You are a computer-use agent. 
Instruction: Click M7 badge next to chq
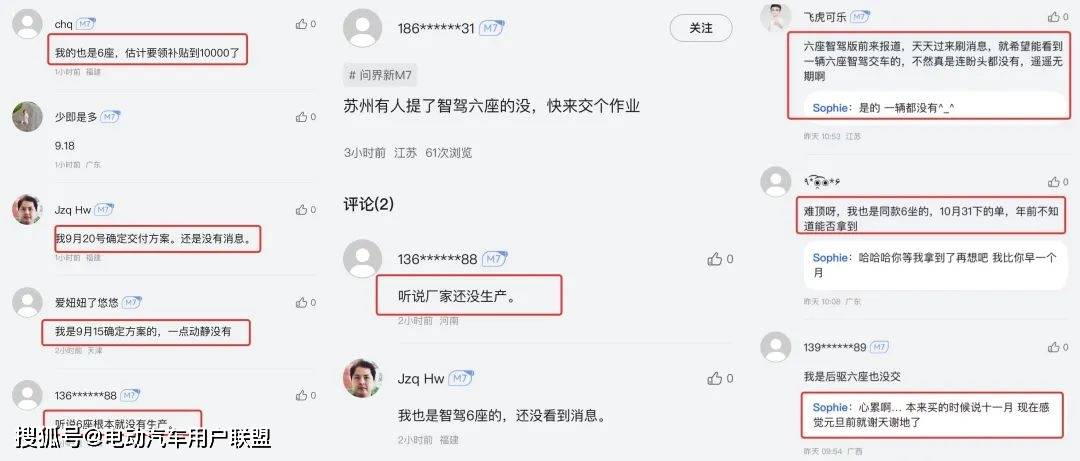coord(85,24)
